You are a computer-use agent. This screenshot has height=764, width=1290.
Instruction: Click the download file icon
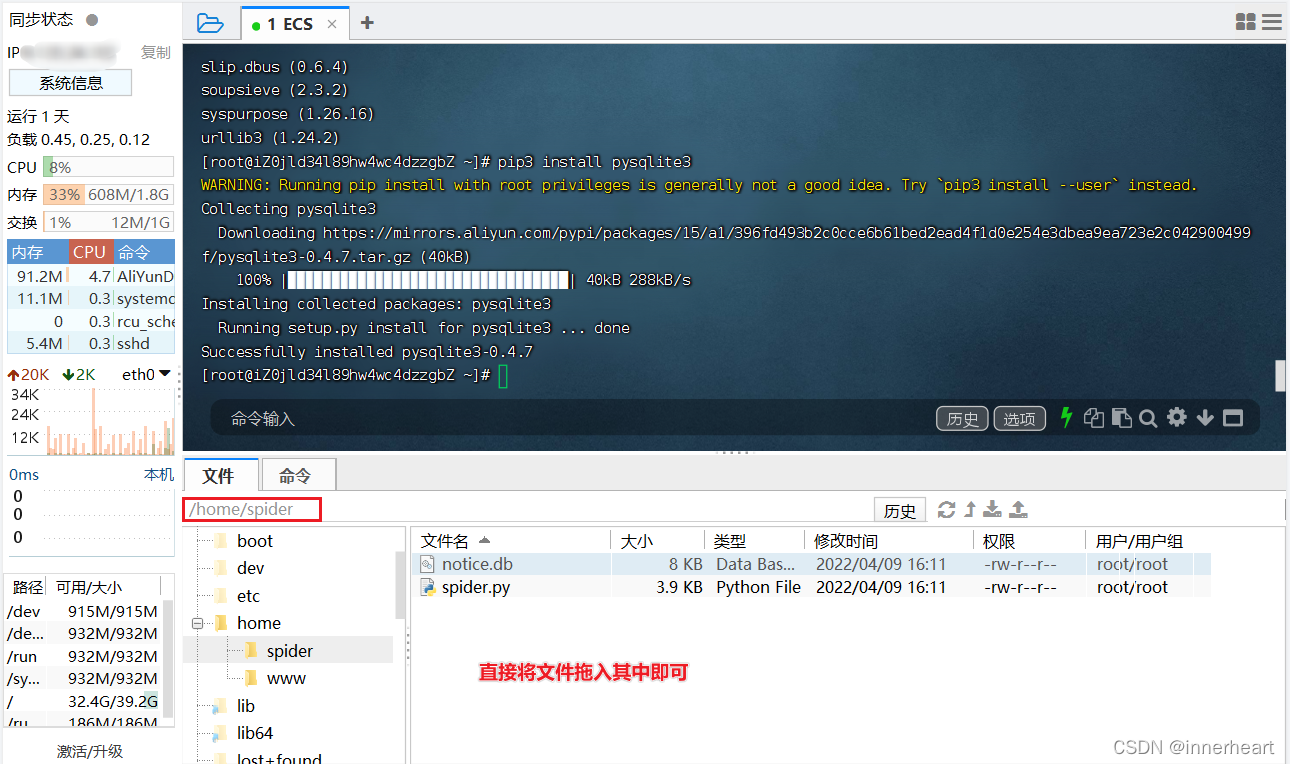point(992,510)
